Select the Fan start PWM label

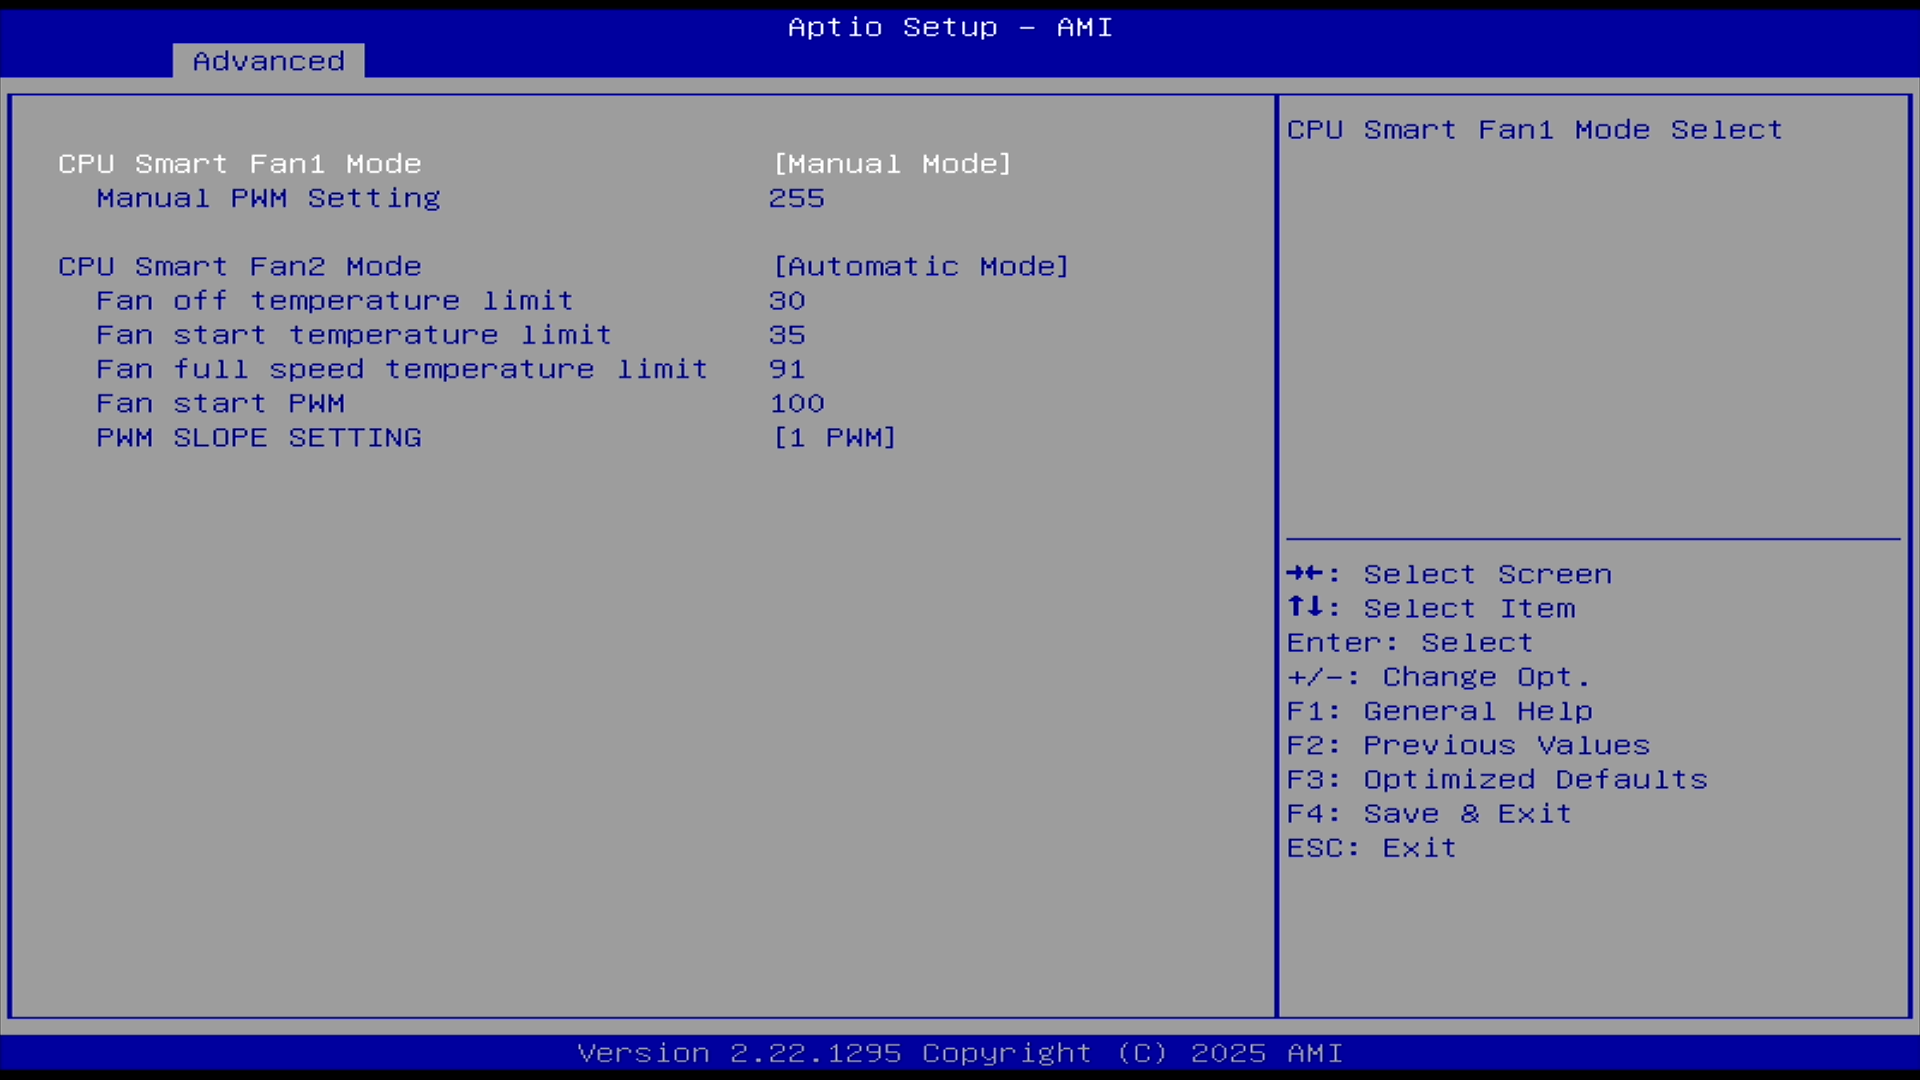[221, 403]
